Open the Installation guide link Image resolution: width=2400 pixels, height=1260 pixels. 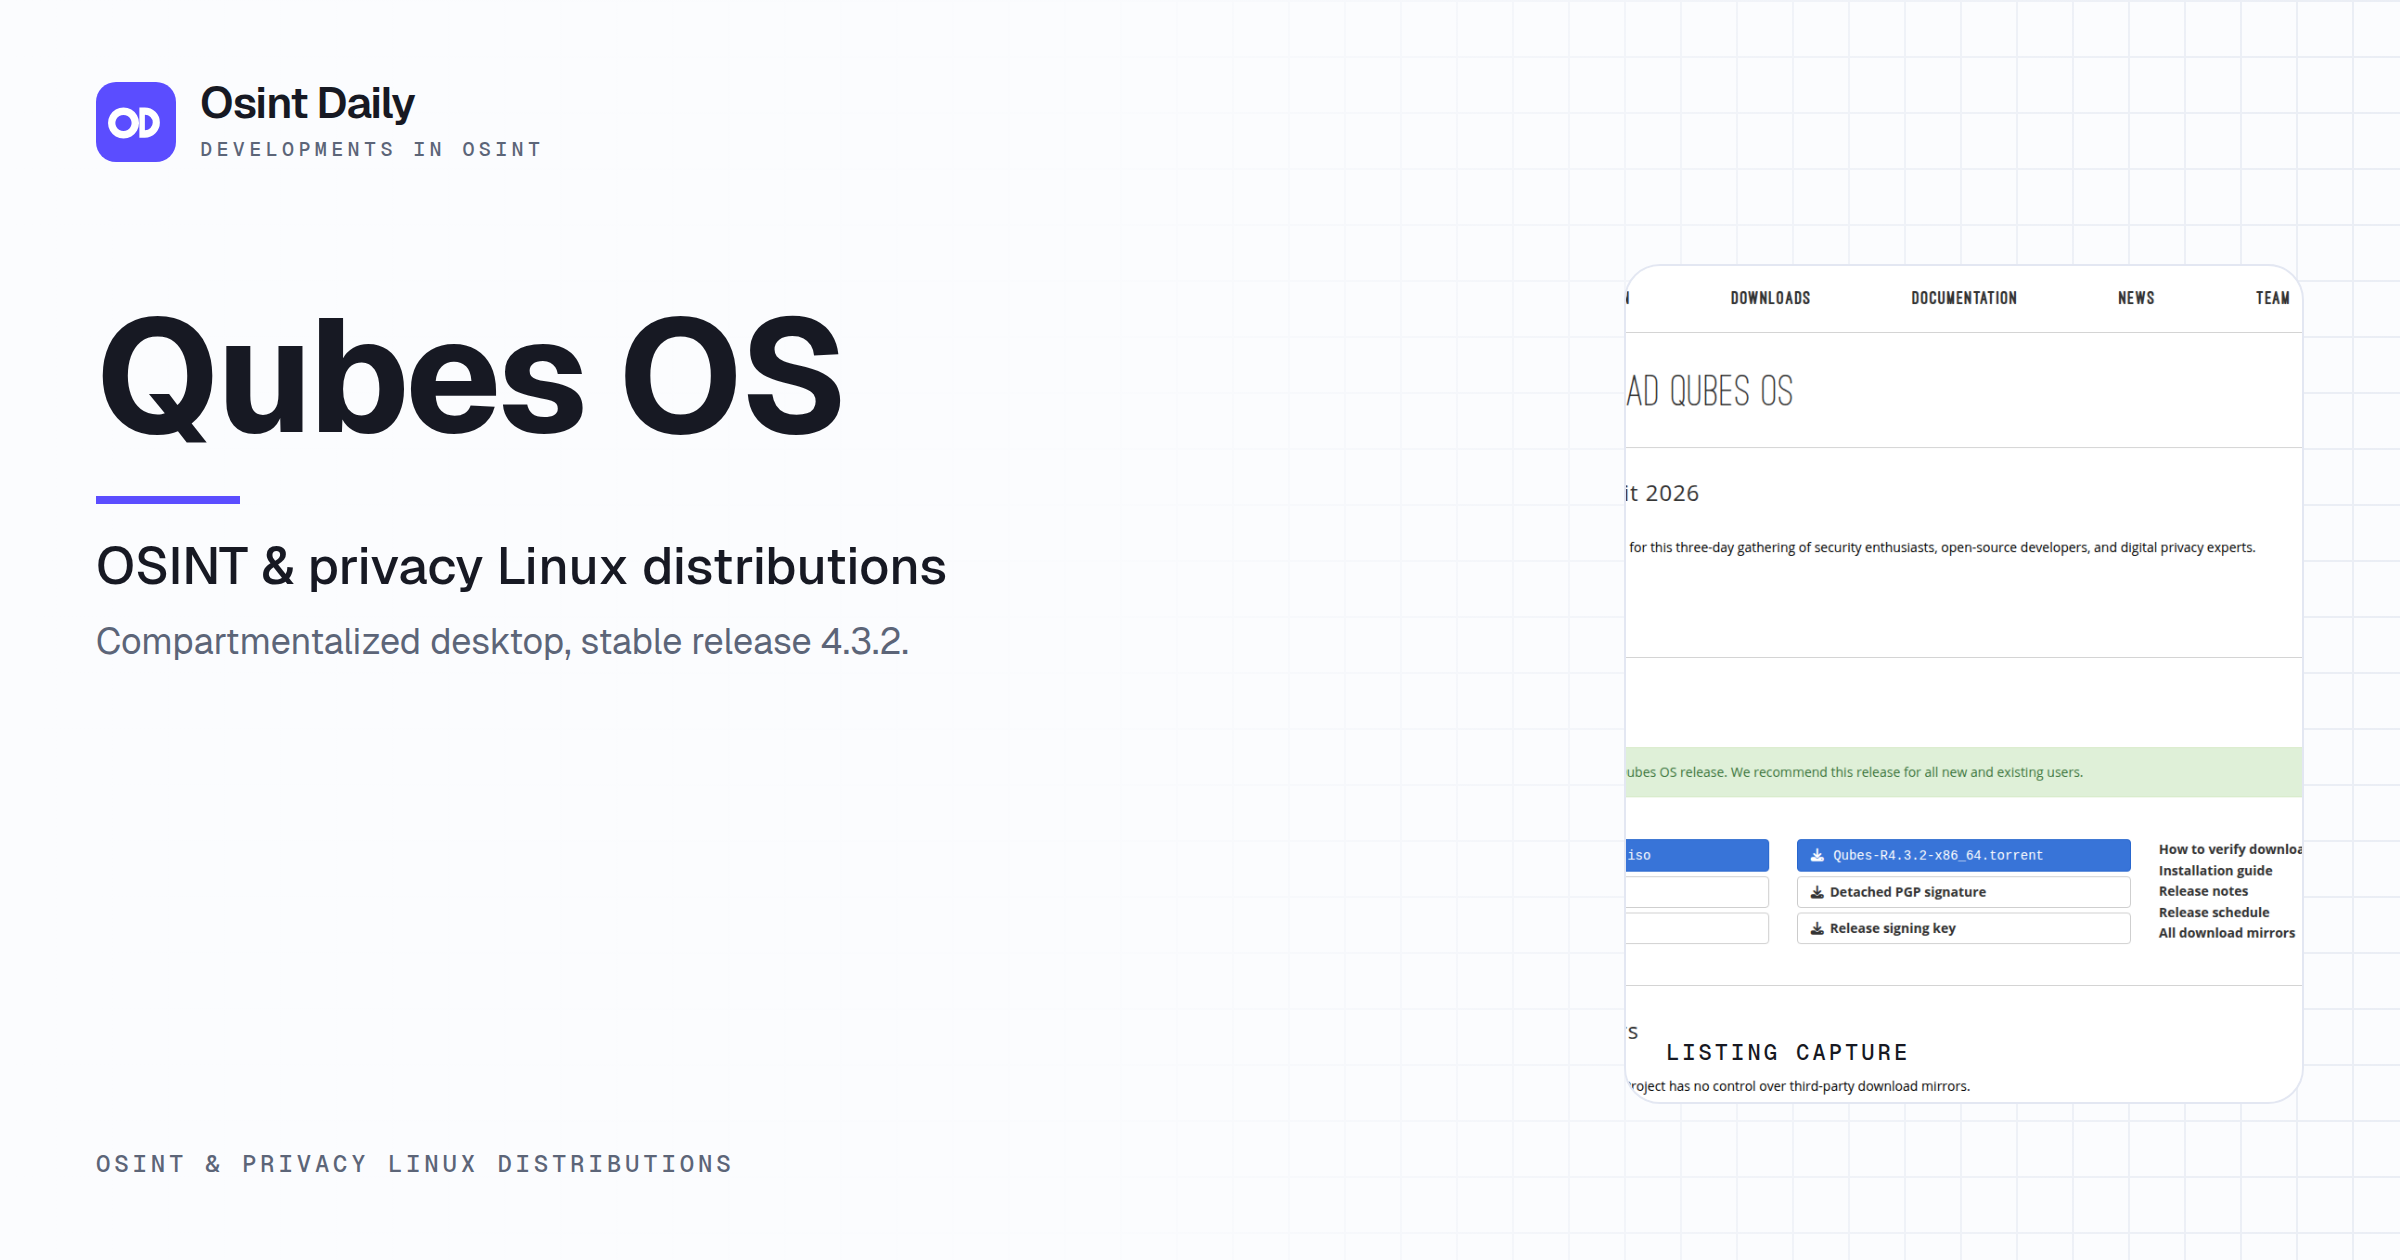point(2215,870)
